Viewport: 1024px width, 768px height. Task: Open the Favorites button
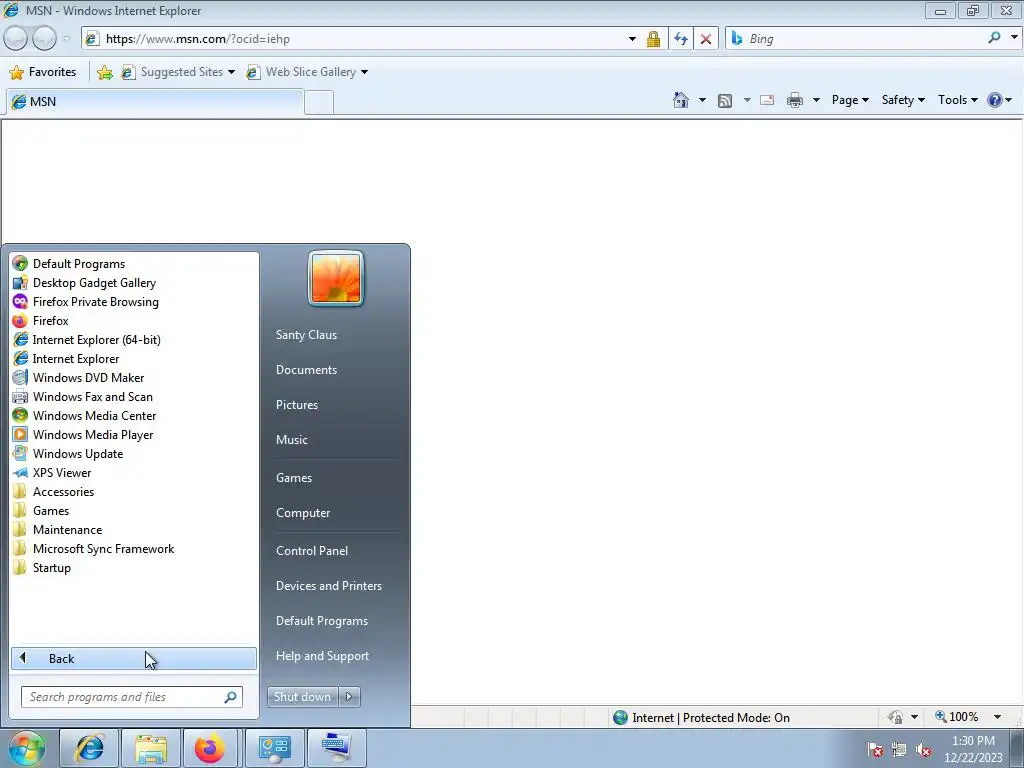[x=43, y=72]
